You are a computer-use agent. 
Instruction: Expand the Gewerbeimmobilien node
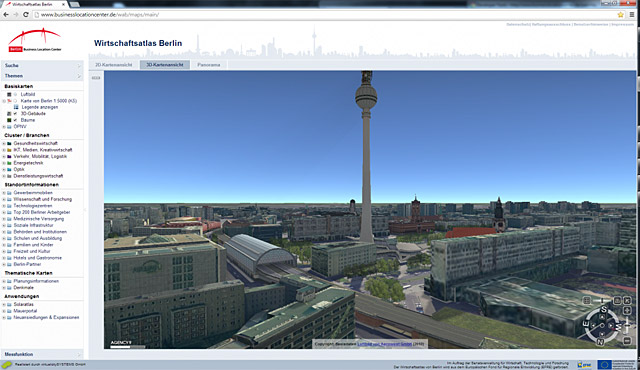tap(4, 193)
